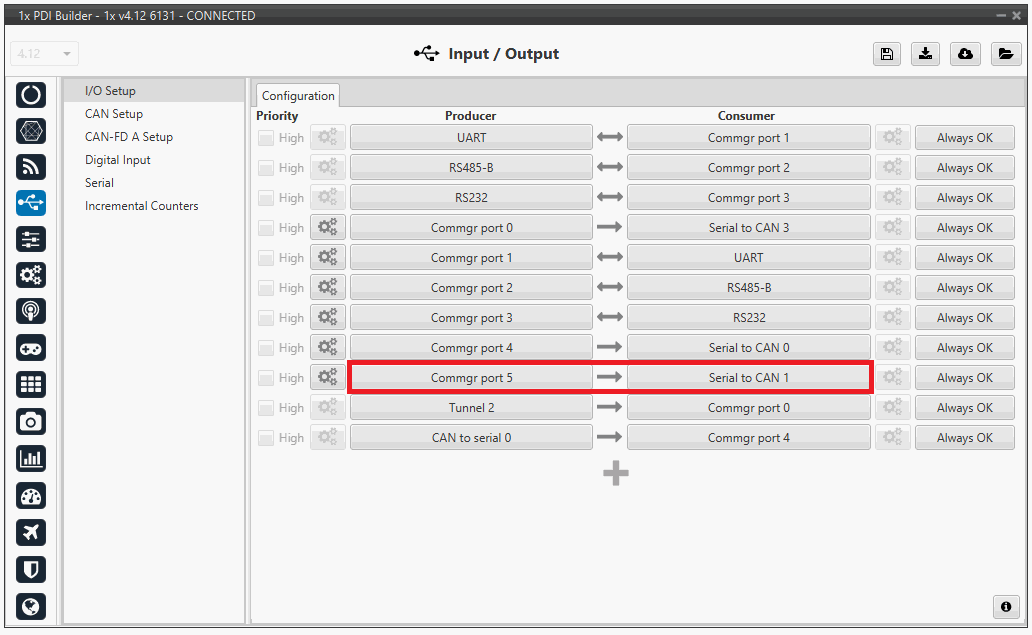
Task: Open the CAN to serial 0 producer selector
Action: pos(471,438)
